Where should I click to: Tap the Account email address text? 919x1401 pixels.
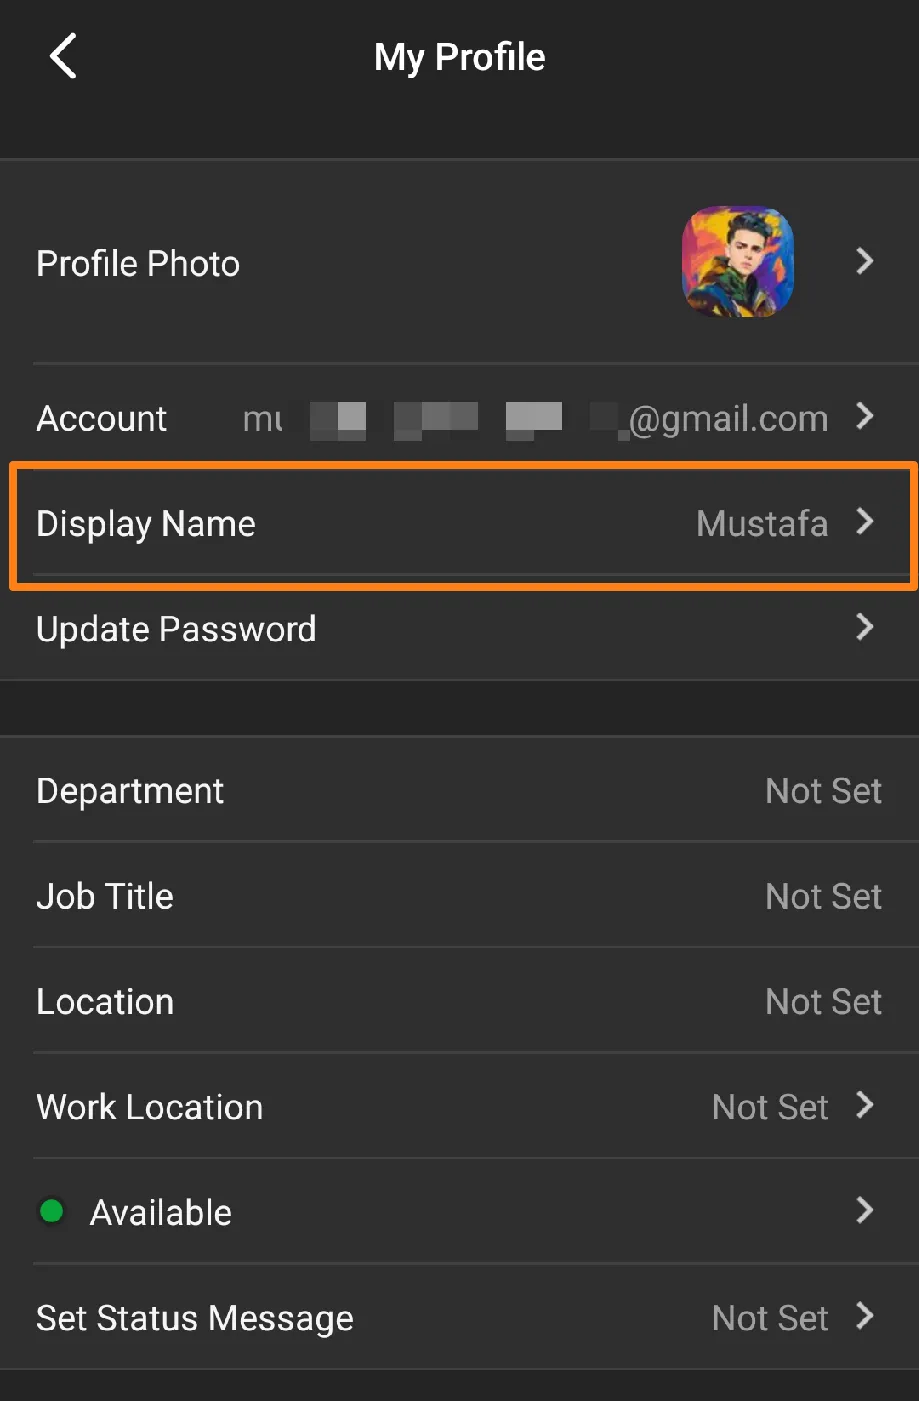pos(536,419)
